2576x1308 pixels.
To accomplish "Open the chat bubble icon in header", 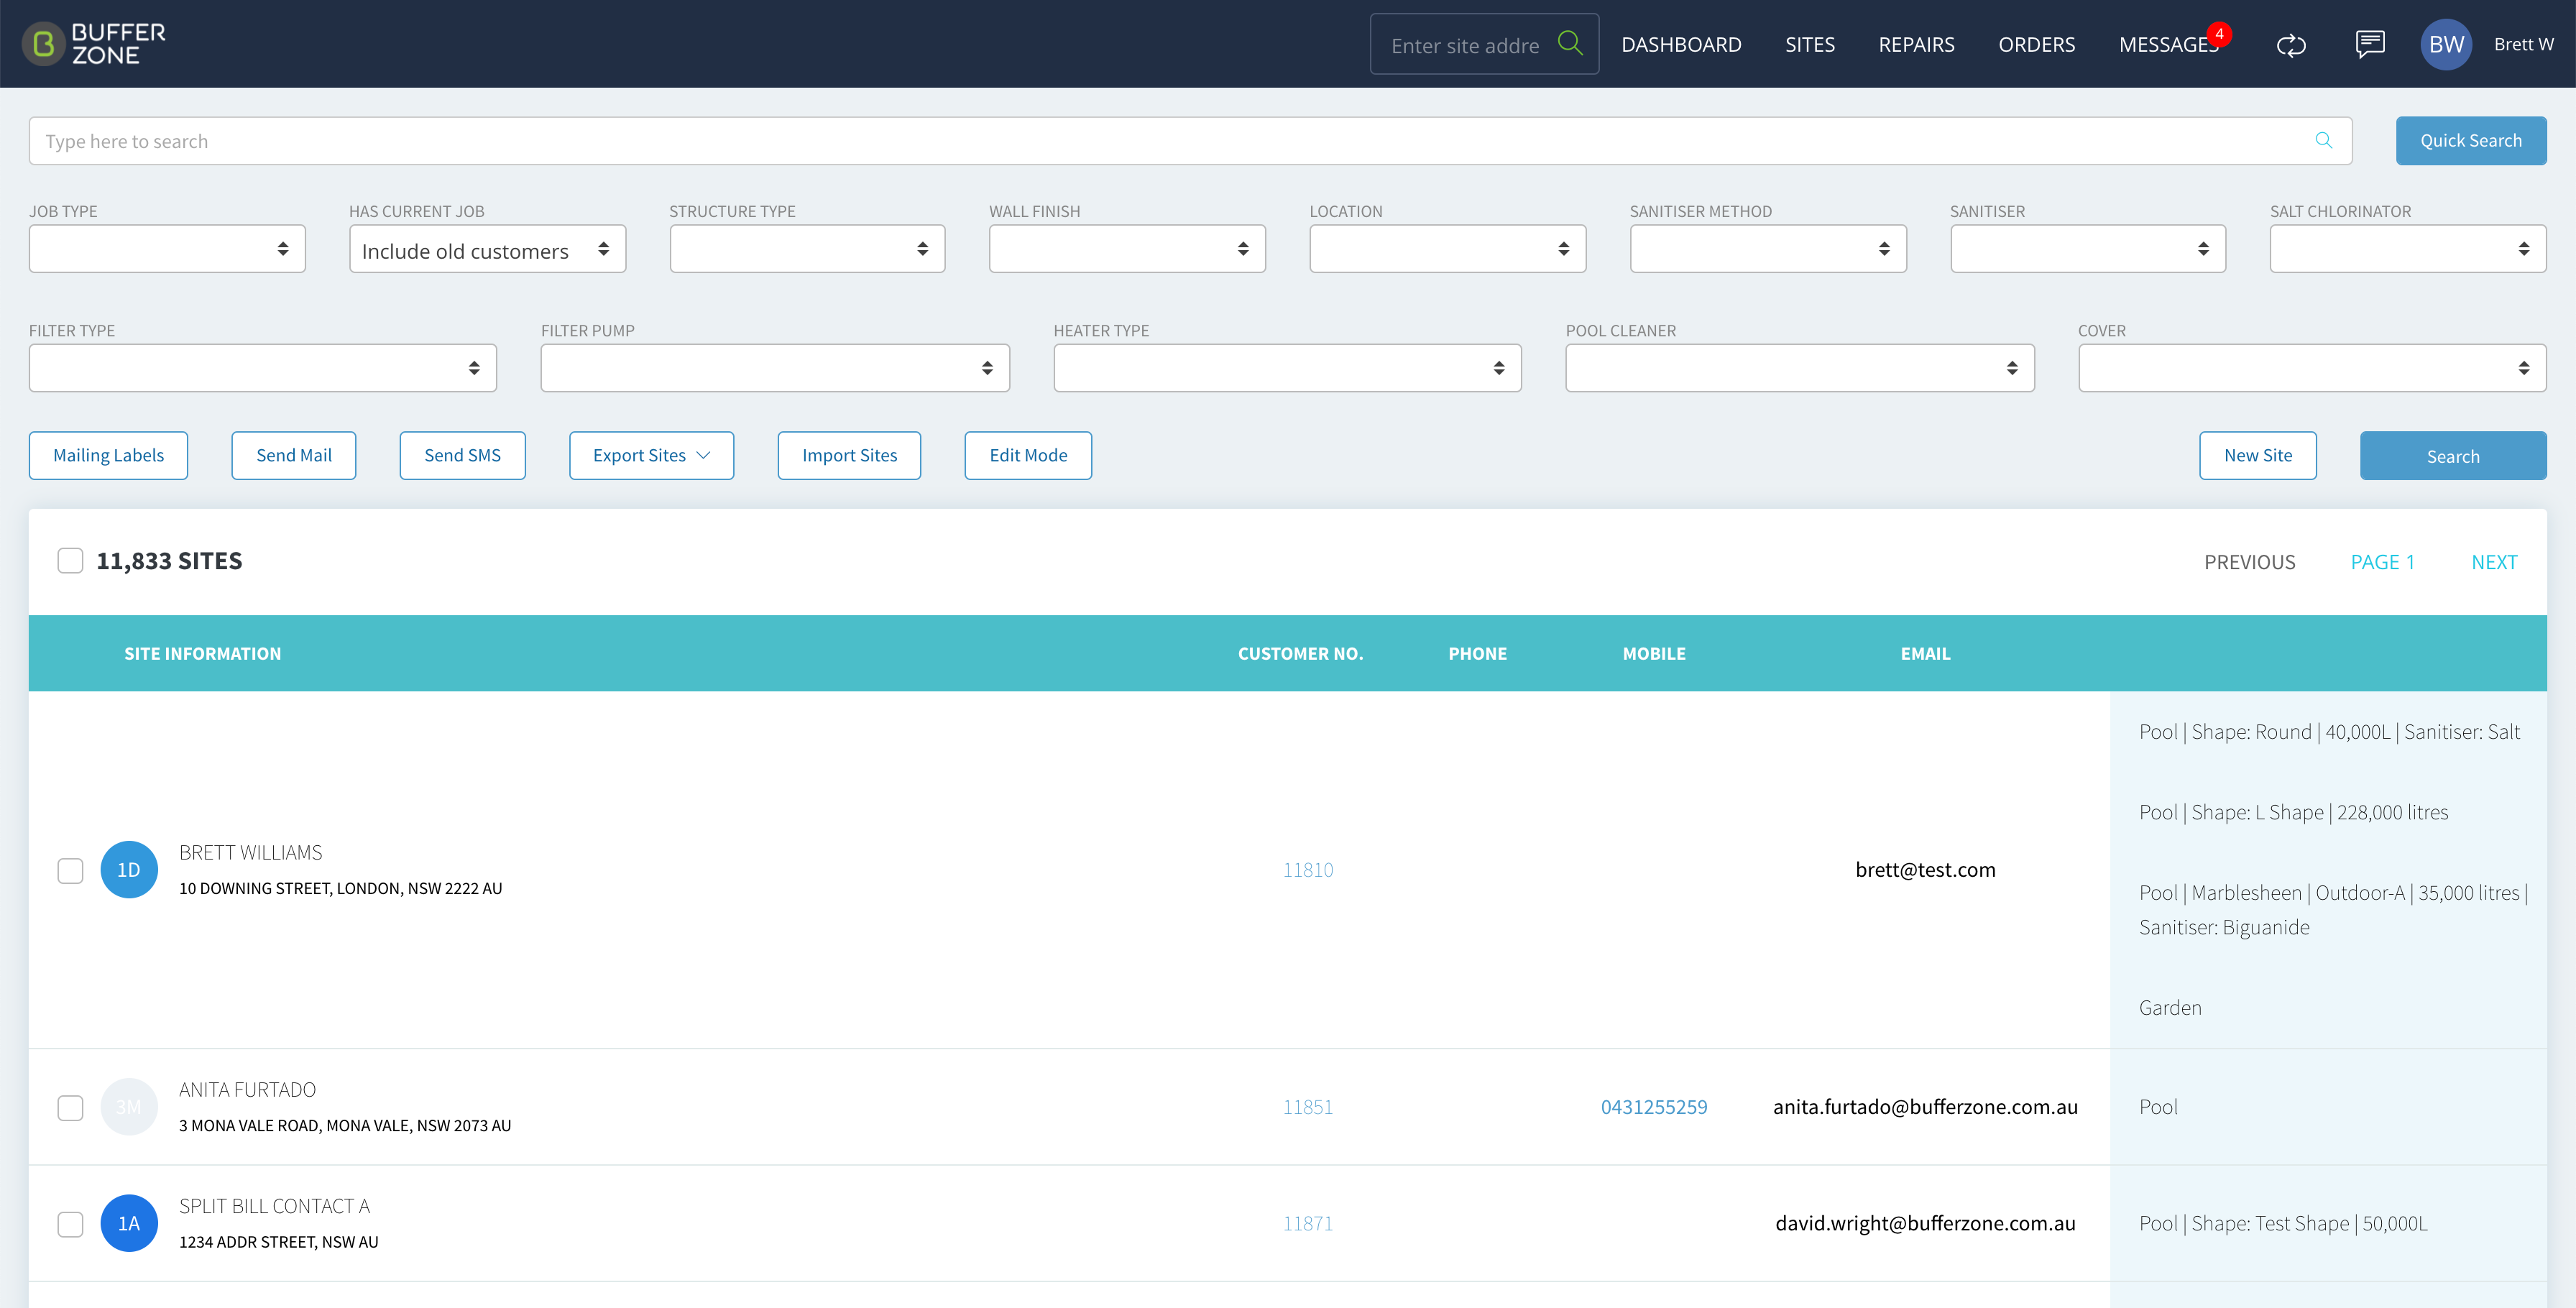I will pos(2370,44).
